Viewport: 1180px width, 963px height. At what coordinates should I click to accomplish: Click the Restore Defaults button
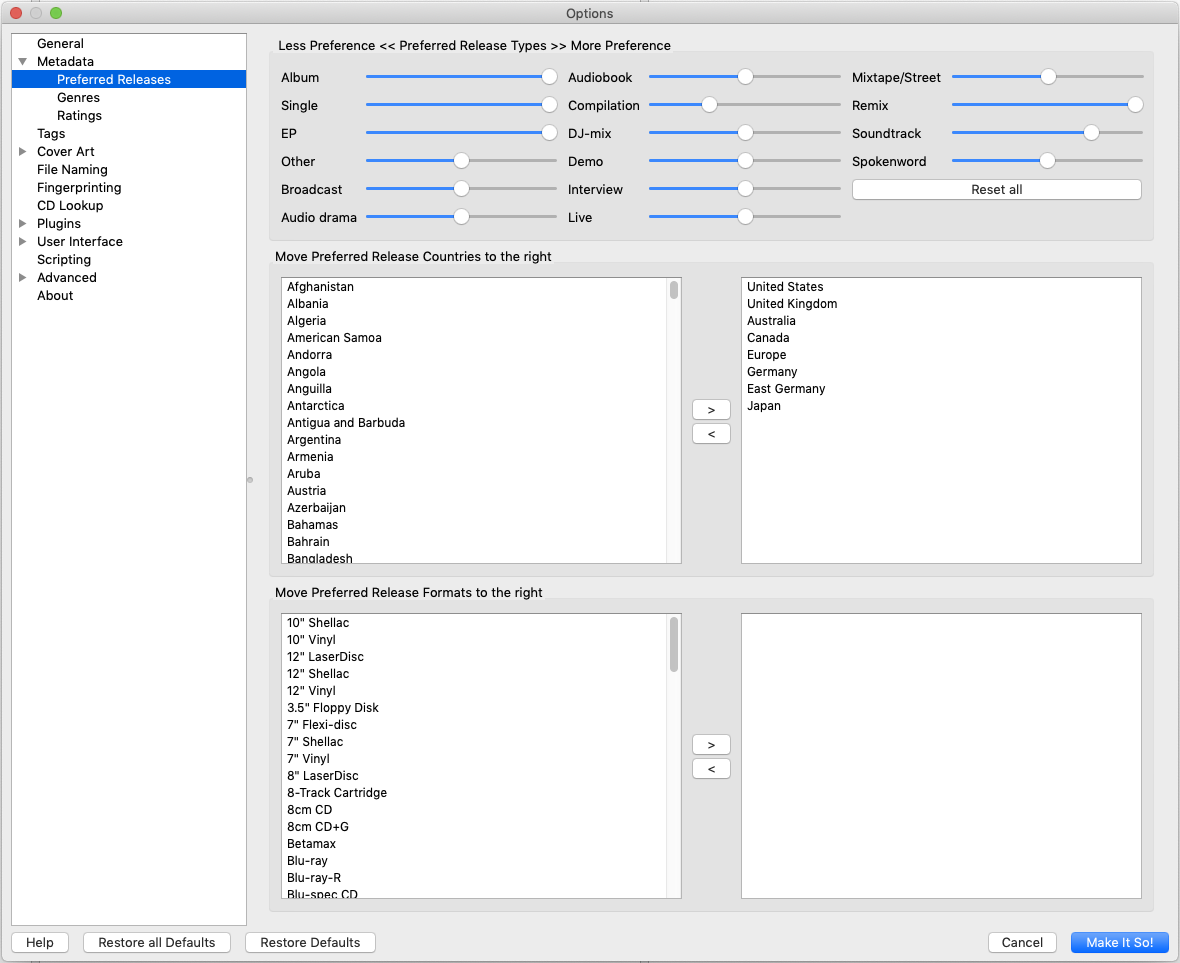[x=310, y=943]
